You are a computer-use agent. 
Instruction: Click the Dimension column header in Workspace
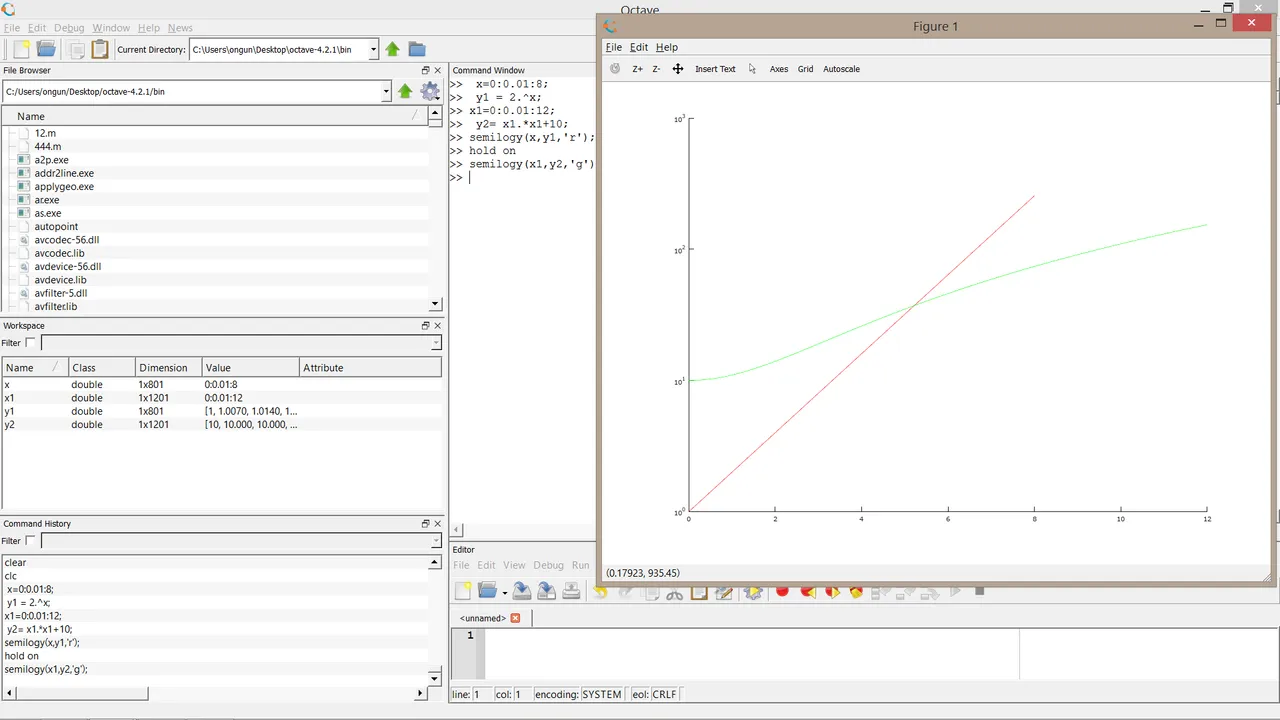[168, 368]
